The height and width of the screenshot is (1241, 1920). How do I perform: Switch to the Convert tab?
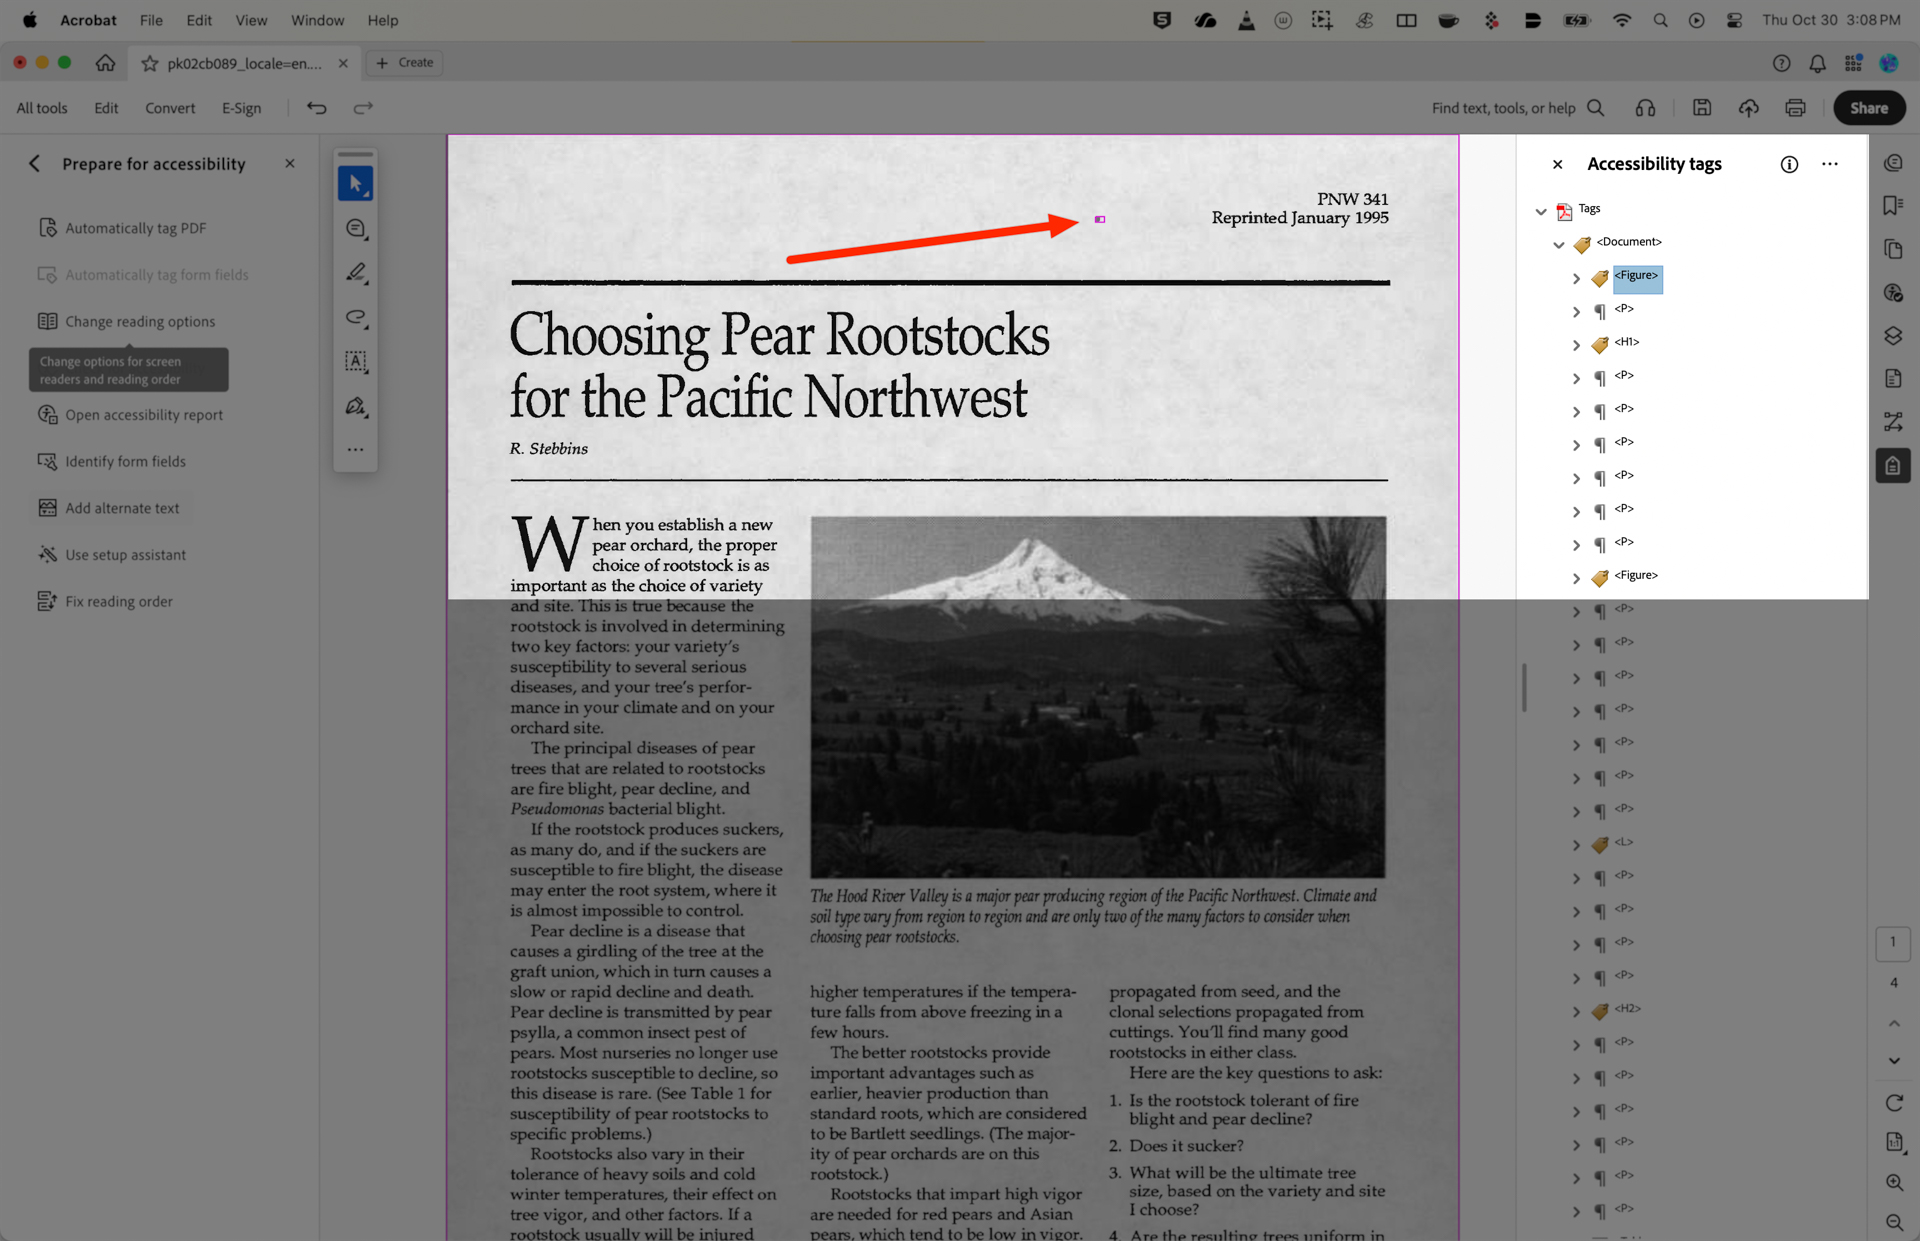[169, 108]
